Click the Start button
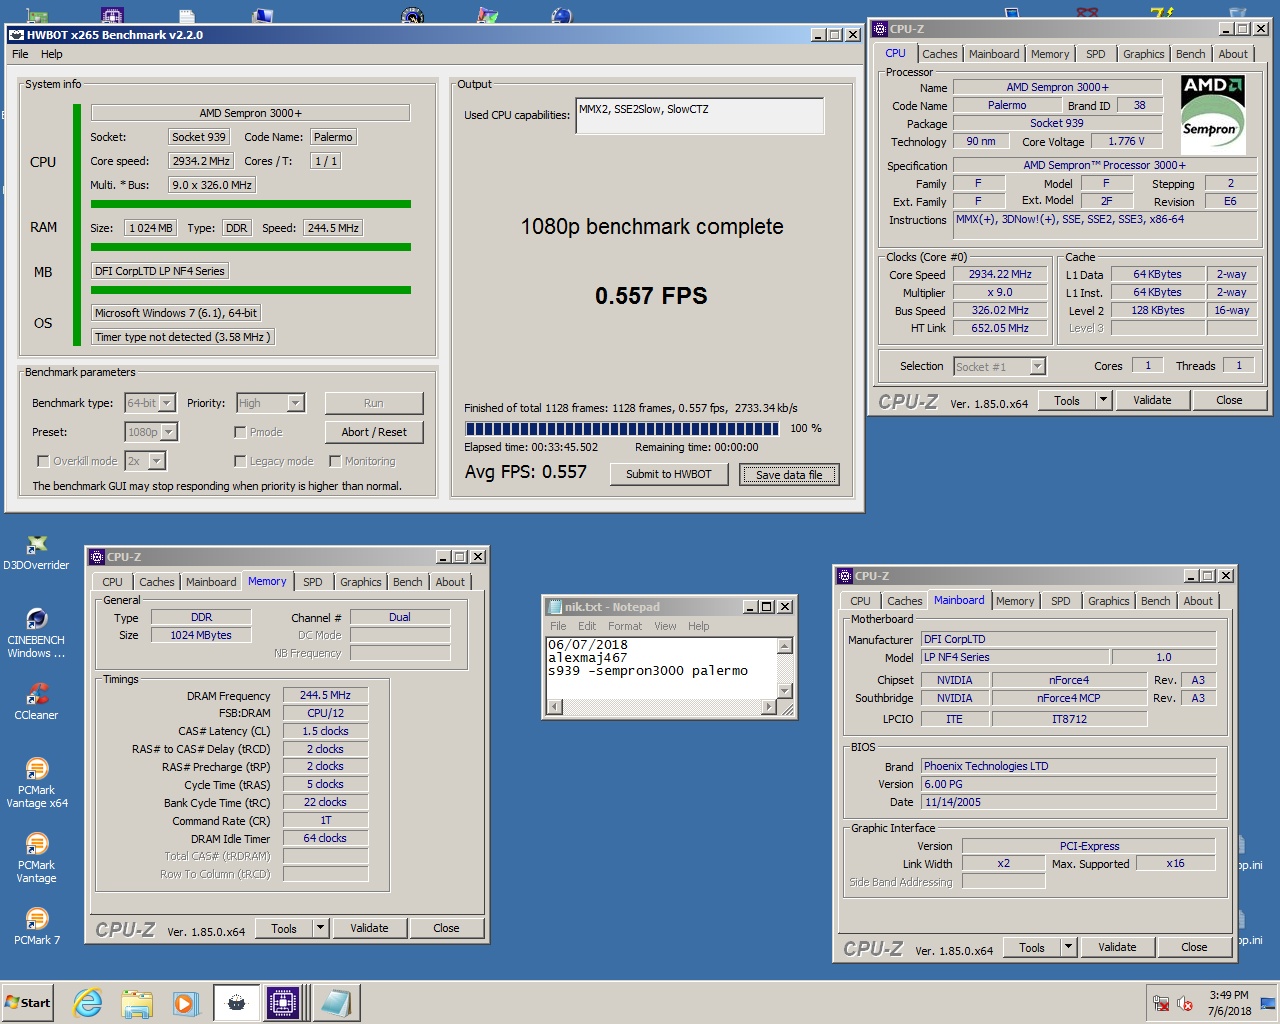 pyautogui.click(x=28, y=1003)
